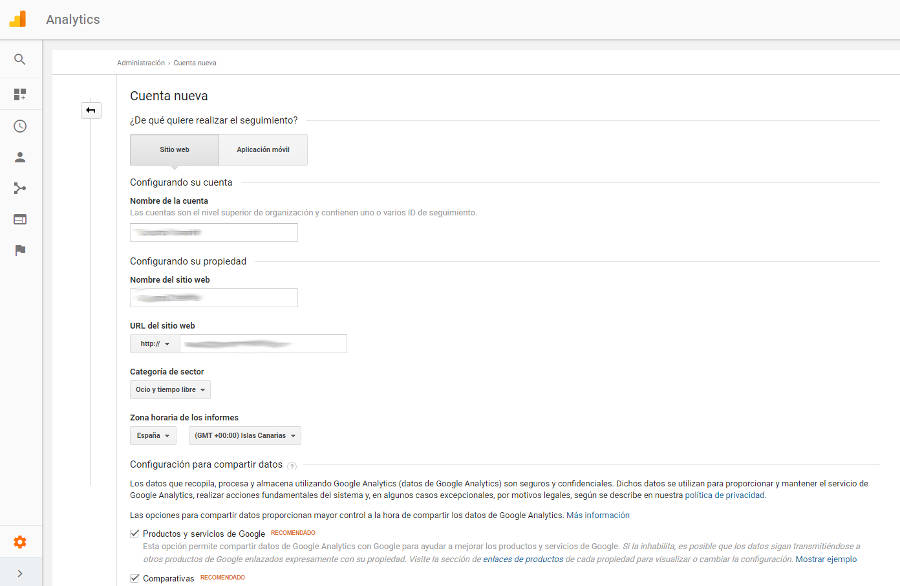Toggle Productos y servicios de Google checkbox
Viewport: 900px width, 586px height.
(135, 534)
